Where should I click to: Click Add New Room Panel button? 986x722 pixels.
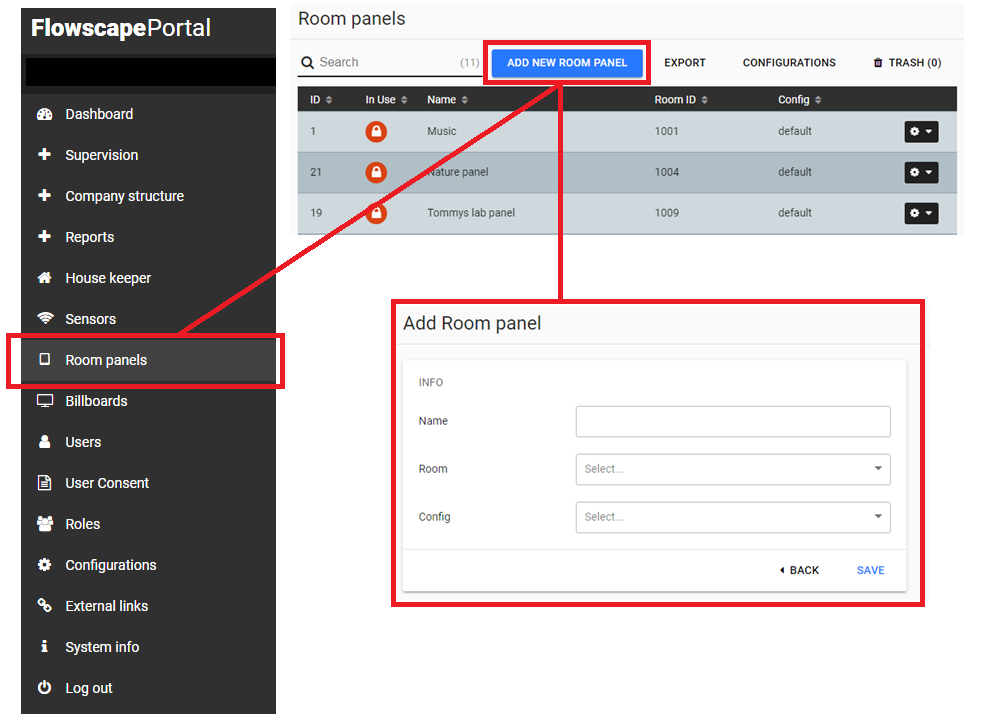[567, 63]
